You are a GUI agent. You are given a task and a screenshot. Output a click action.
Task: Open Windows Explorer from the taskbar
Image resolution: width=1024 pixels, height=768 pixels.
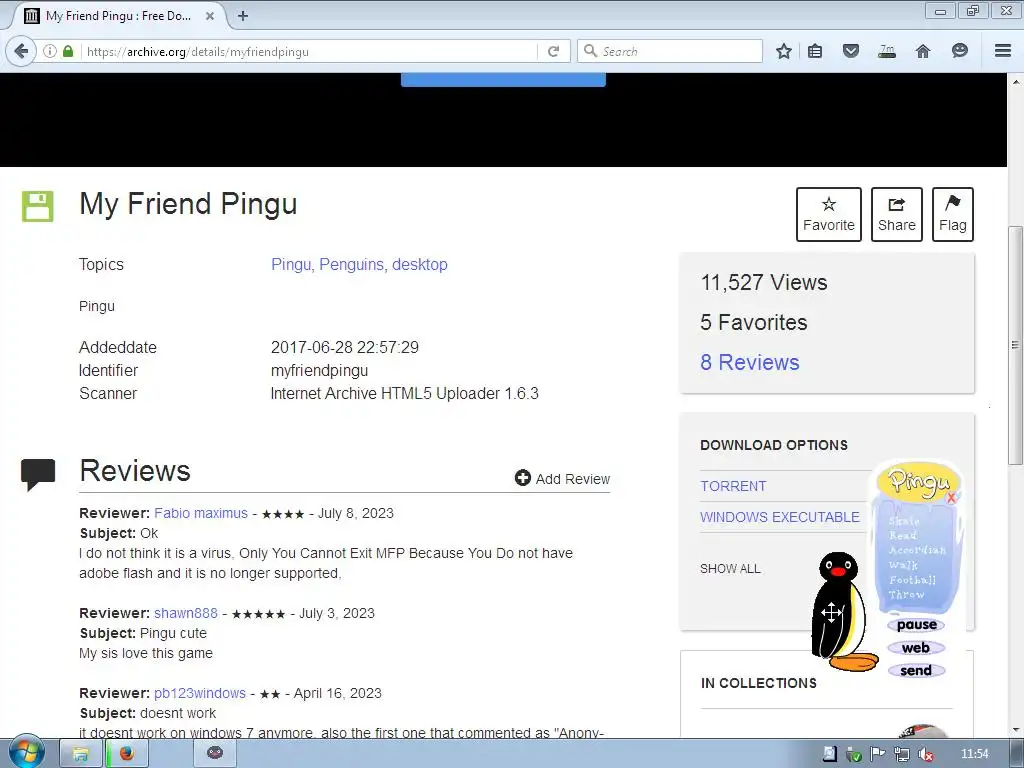pyautogui.click(x=81, y=754)
